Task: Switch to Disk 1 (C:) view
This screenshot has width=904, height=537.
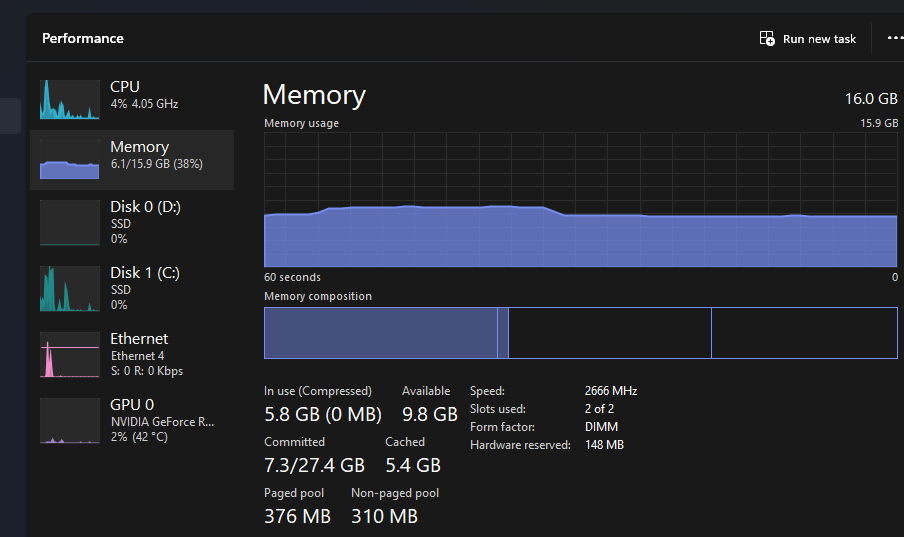Action: click(x=132, y=288)
